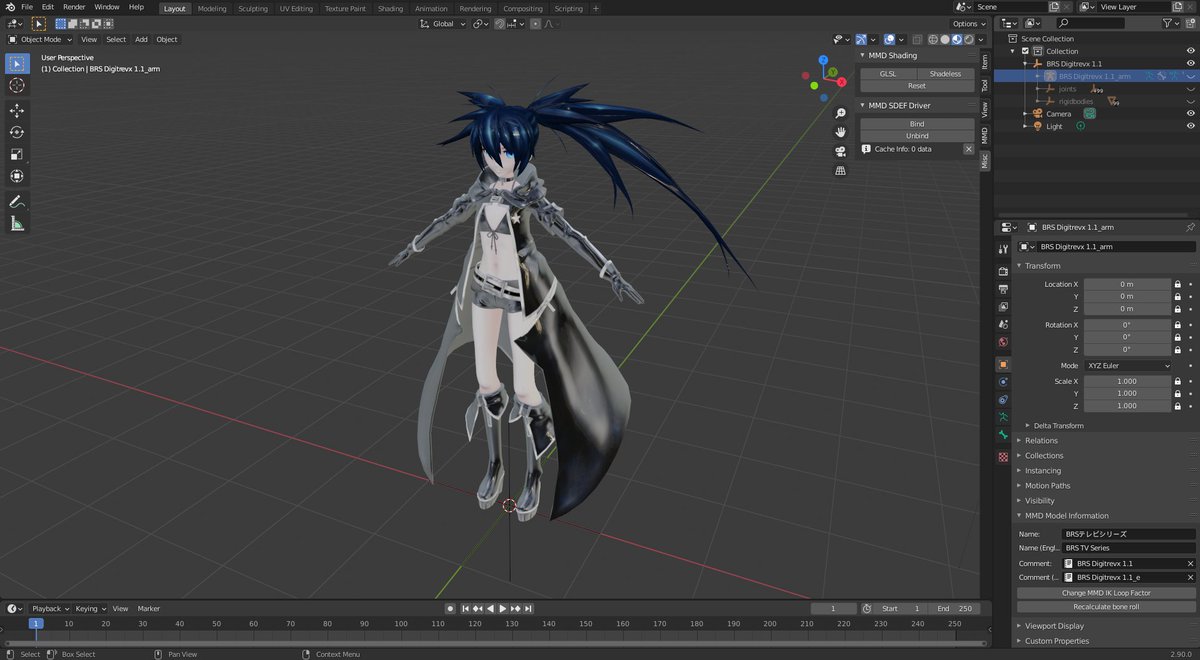
Task: Hide the Camera via eye icon
Action: 1190,114
